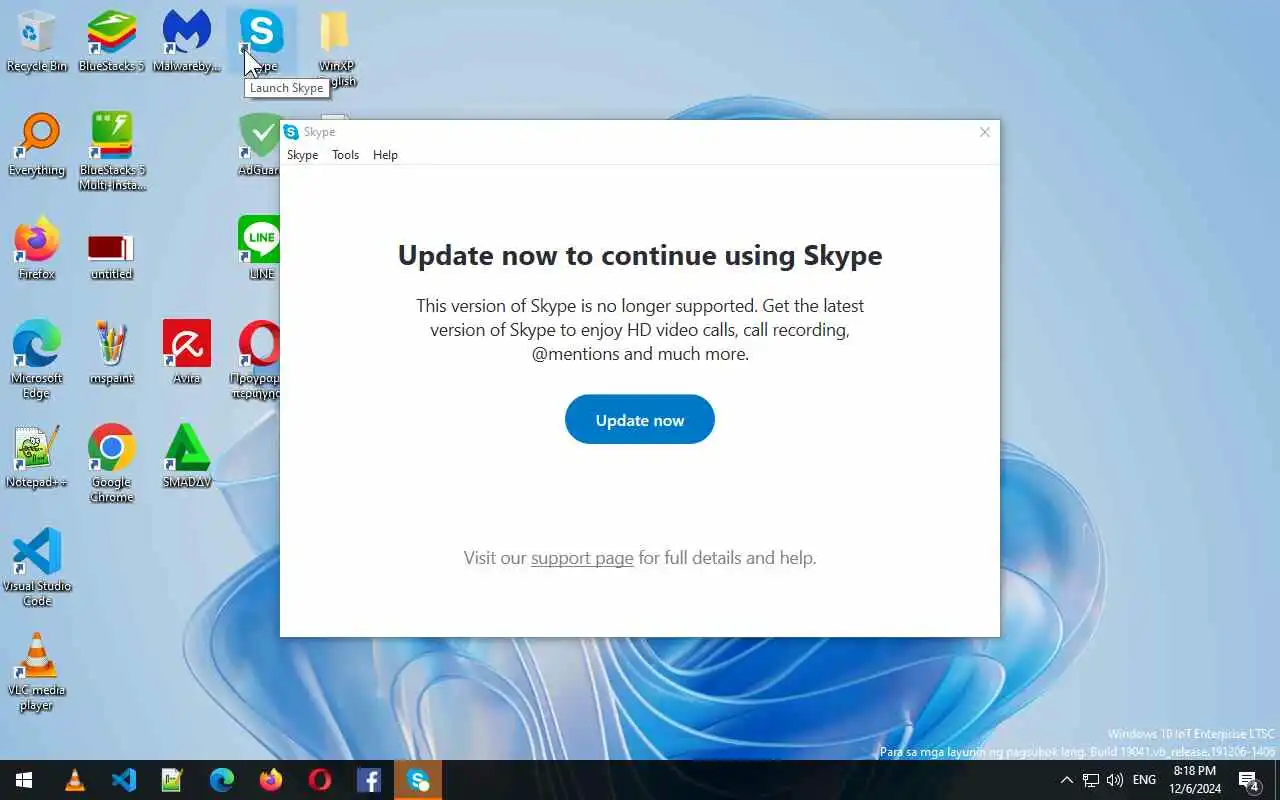Select the Recycle Bin desktop icon

[37, 41]
